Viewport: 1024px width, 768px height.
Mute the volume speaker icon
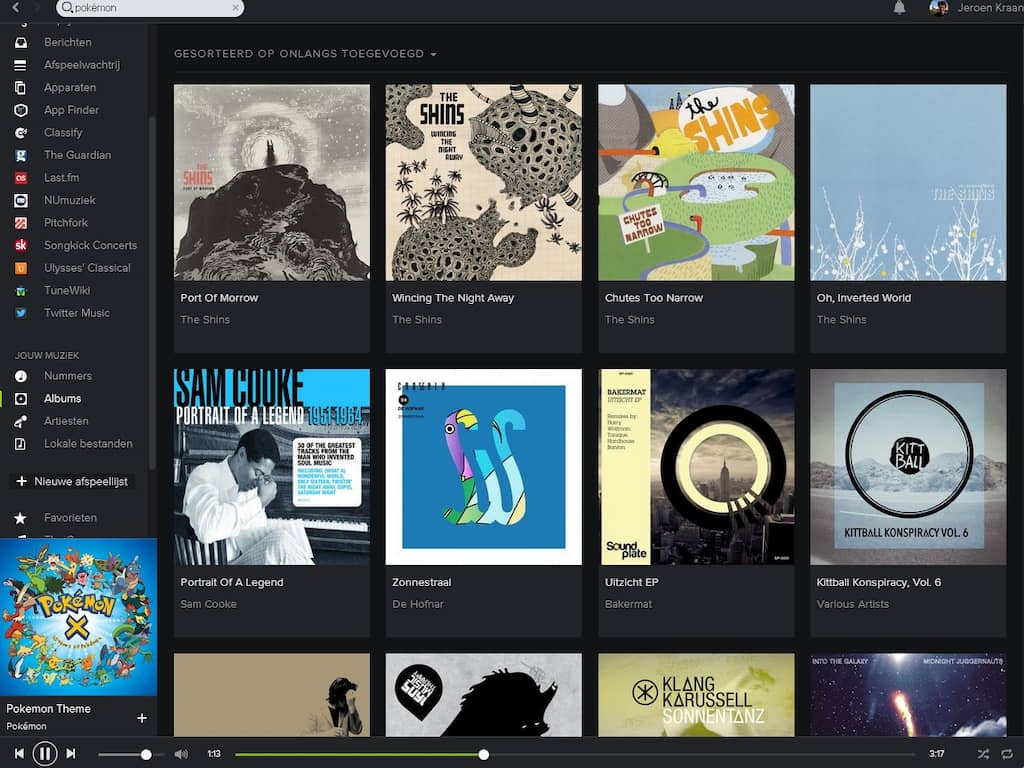(181, 754)
